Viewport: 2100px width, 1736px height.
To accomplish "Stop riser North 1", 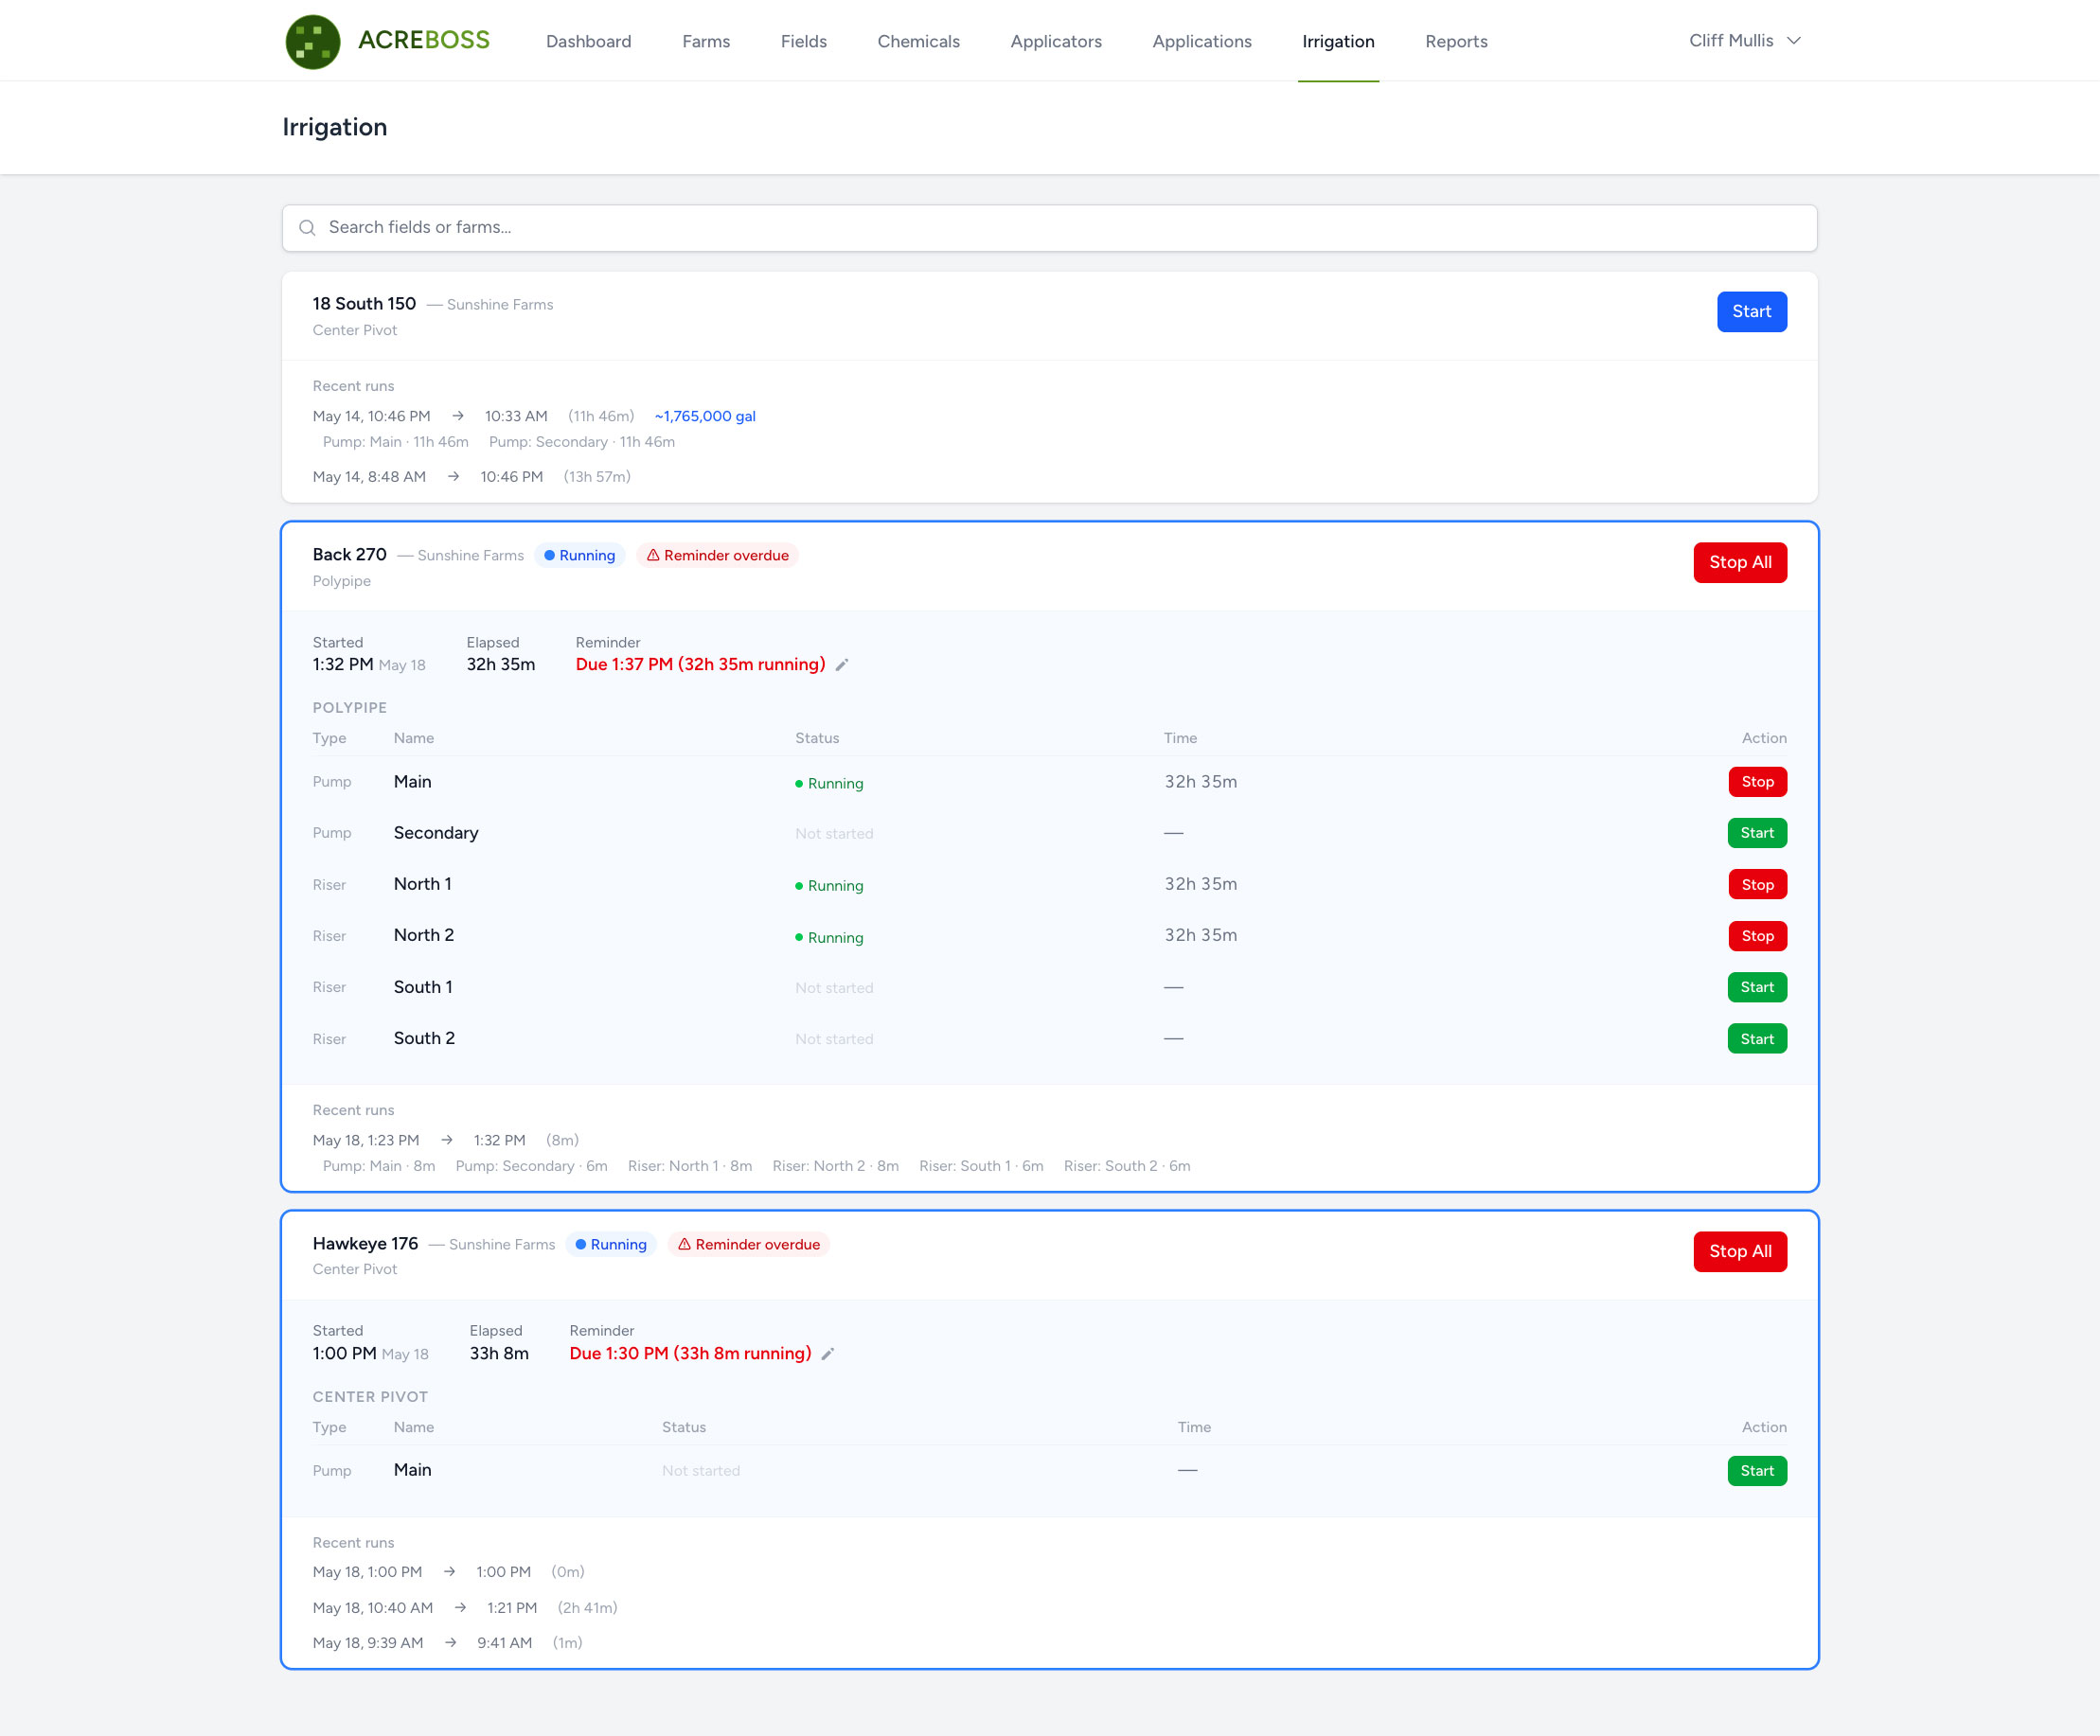I will pos(1757,884).
